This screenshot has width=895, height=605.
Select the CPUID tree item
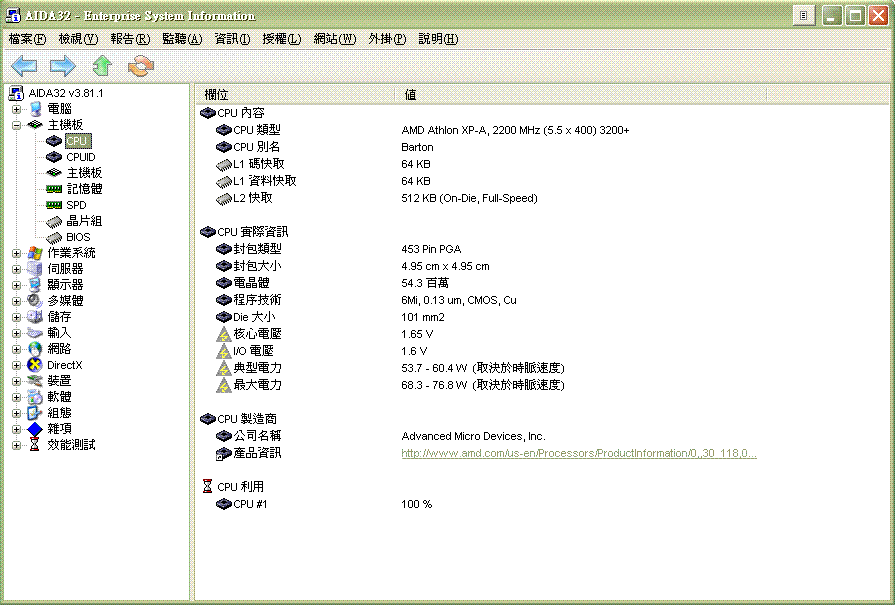[80, 157]
